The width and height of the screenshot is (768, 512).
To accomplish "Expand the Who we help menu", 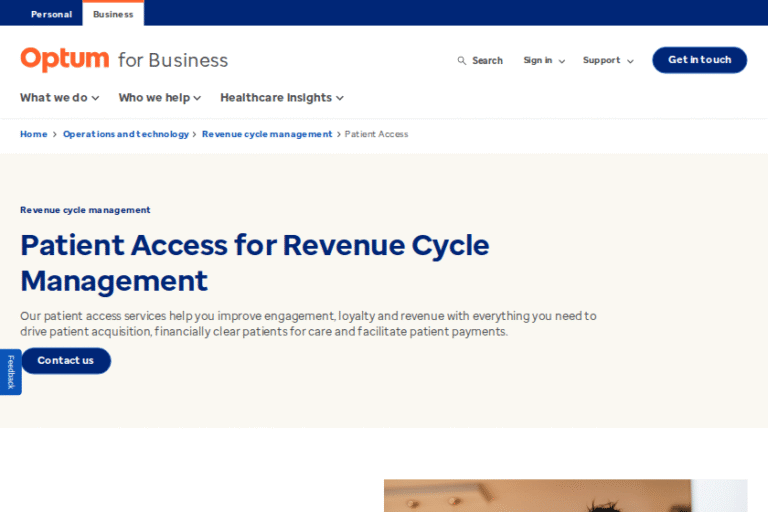I will coord(159,98).
